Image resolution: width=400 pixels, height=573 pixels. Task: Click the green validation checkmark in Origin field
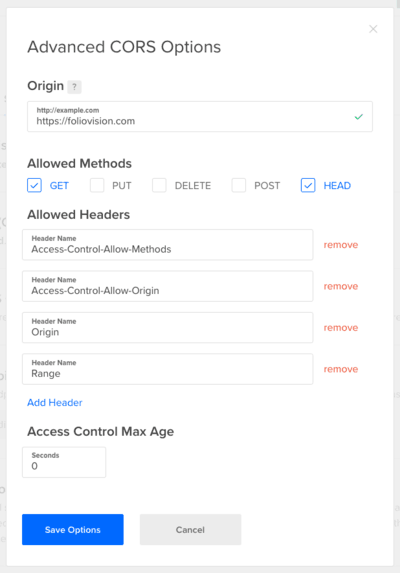359,117
